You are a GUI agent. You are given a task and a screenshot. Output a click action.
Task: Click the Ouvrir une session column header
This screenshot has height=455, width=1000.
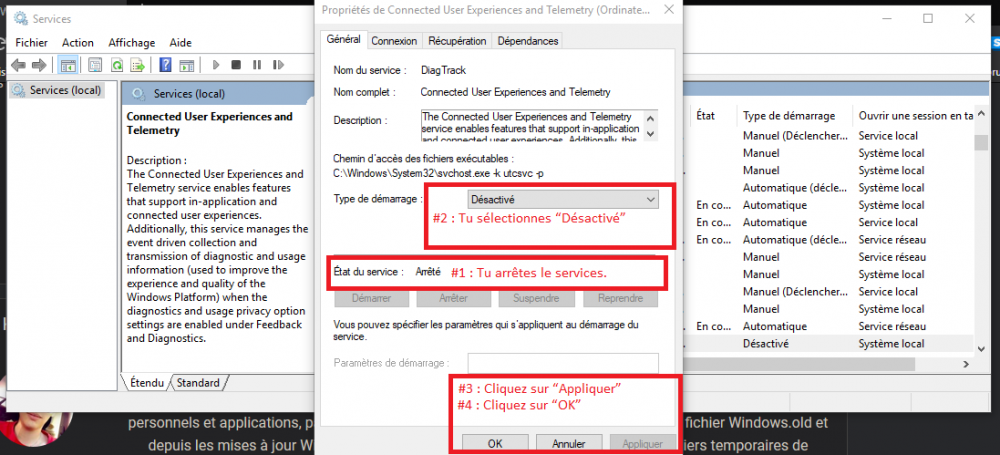coord(916,116)
